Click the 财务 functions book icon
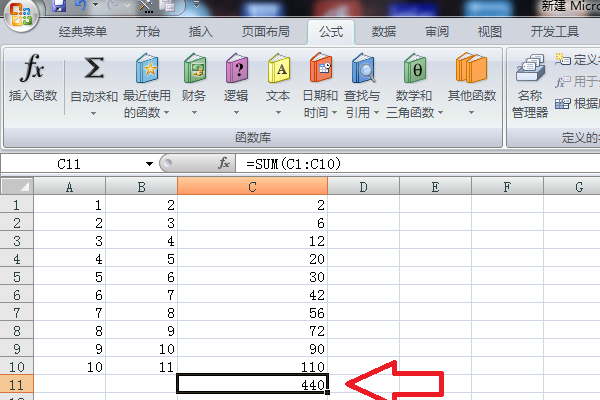The width and height of the screenshot is (600, 400). click(x=195, y=68)
